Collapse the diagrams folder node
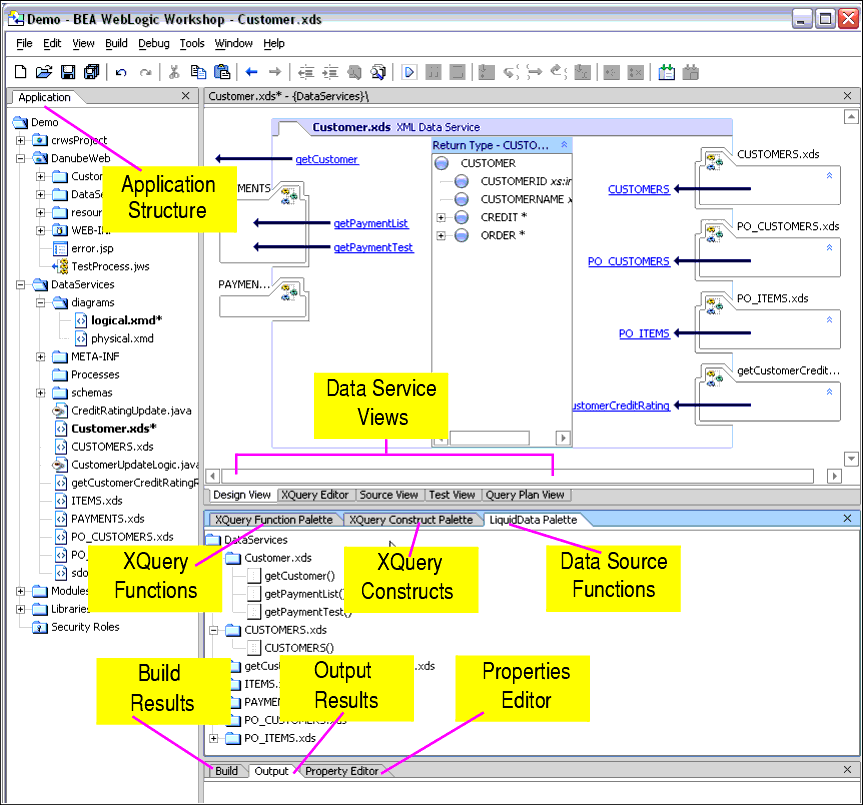 (40, 303)
